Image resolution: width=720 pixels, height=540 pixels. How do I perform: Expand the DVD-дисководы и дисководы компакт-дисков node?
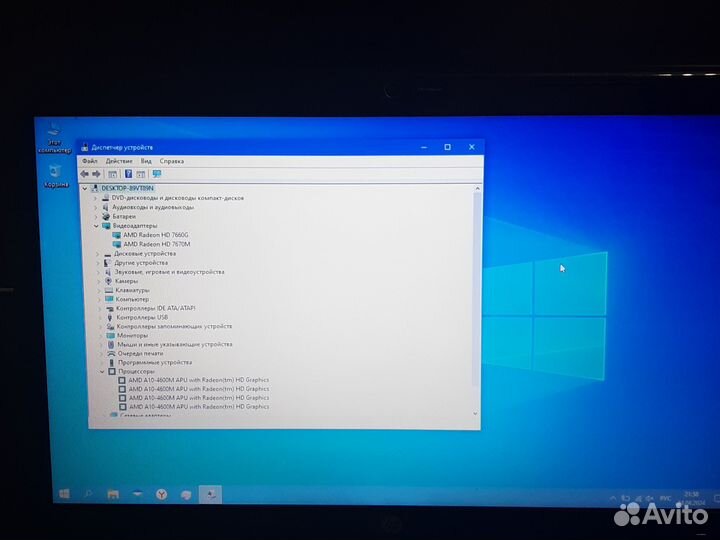[x=96, y=198]
